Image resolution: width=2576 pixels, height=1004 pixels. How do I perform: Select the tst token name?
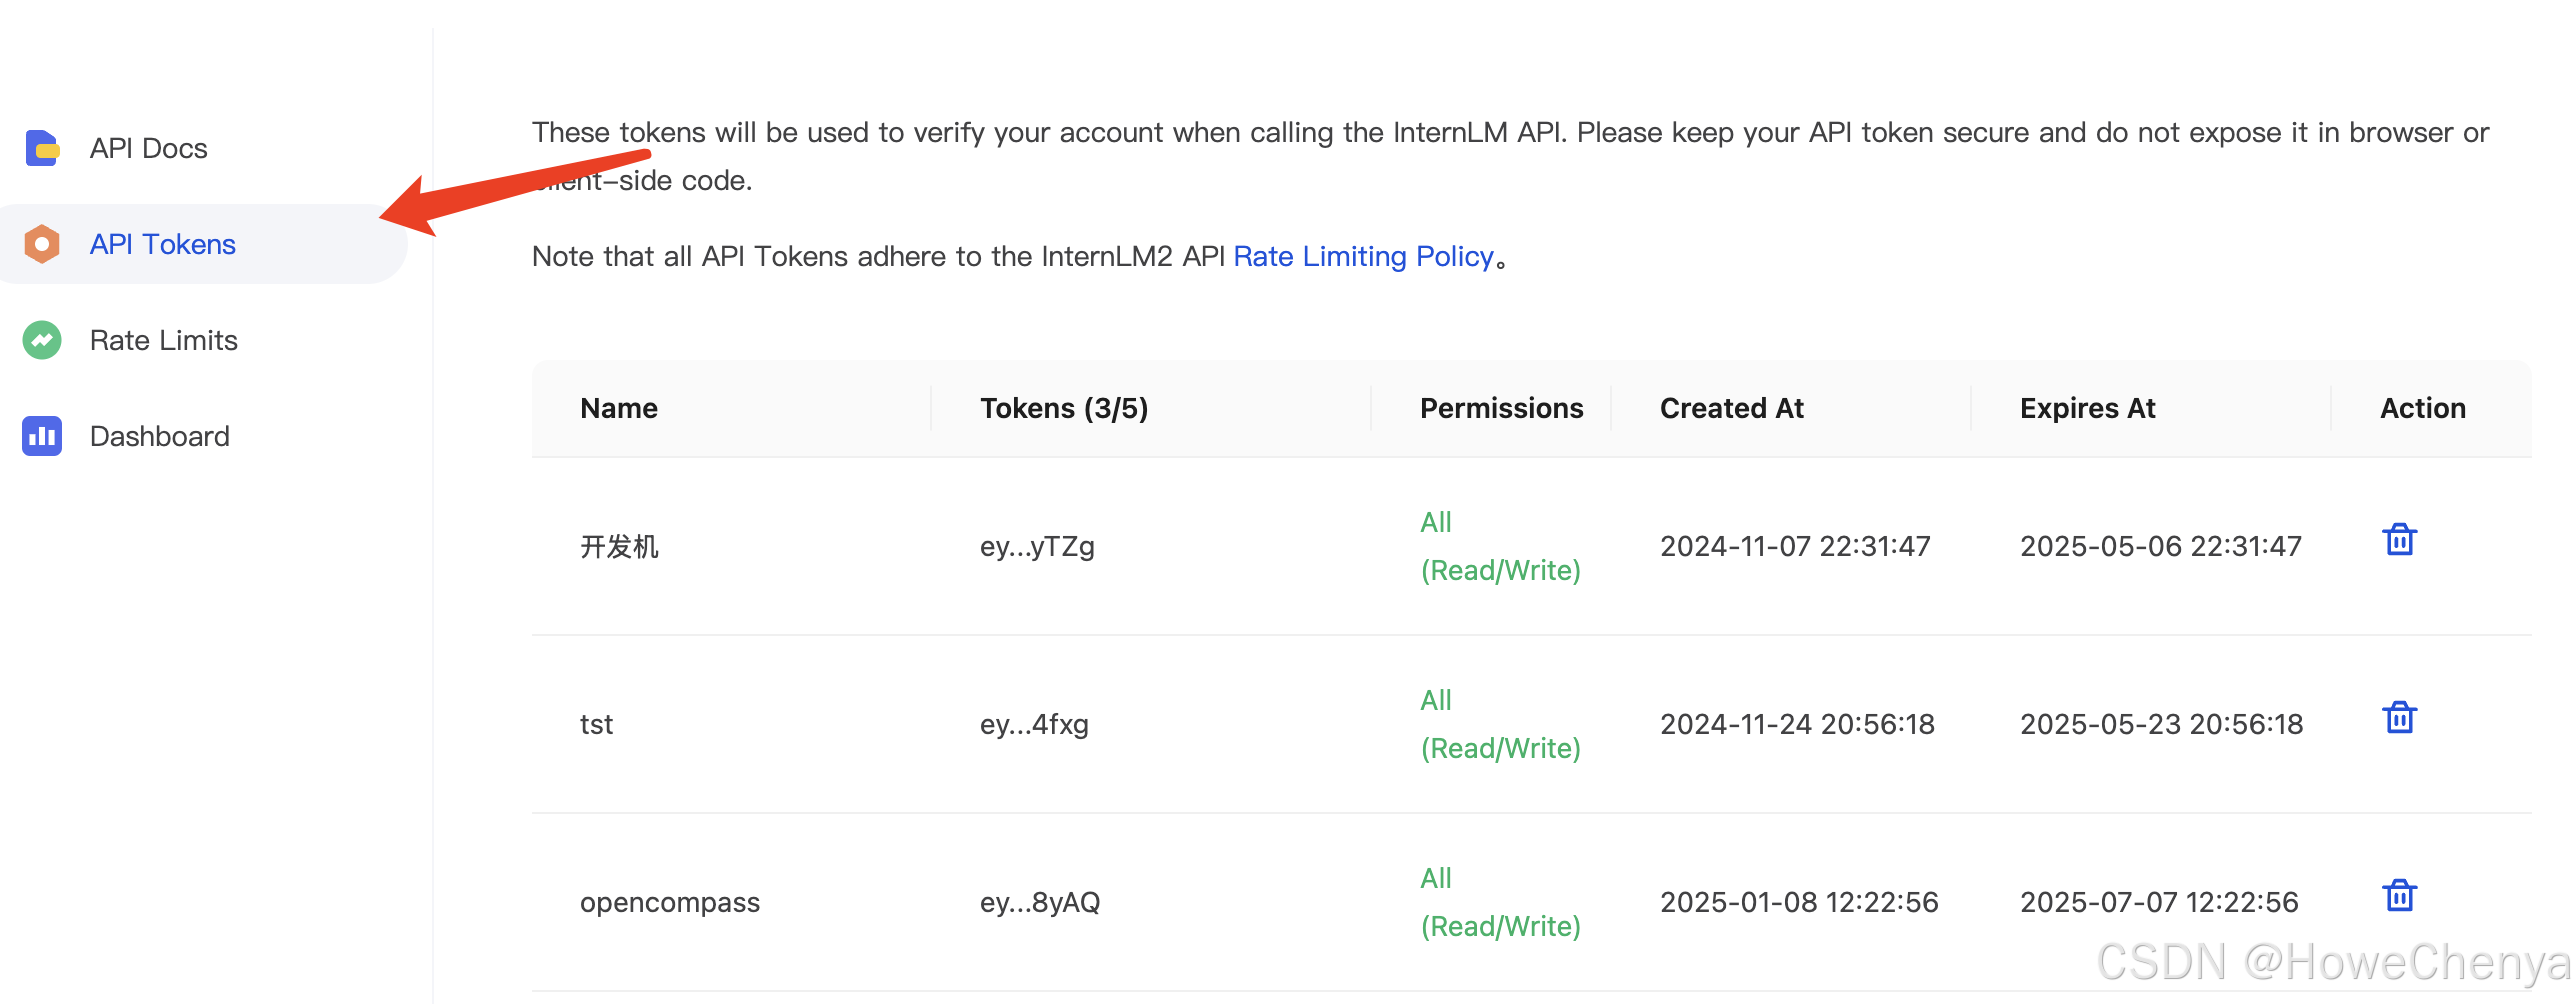(x=596, y=724)
